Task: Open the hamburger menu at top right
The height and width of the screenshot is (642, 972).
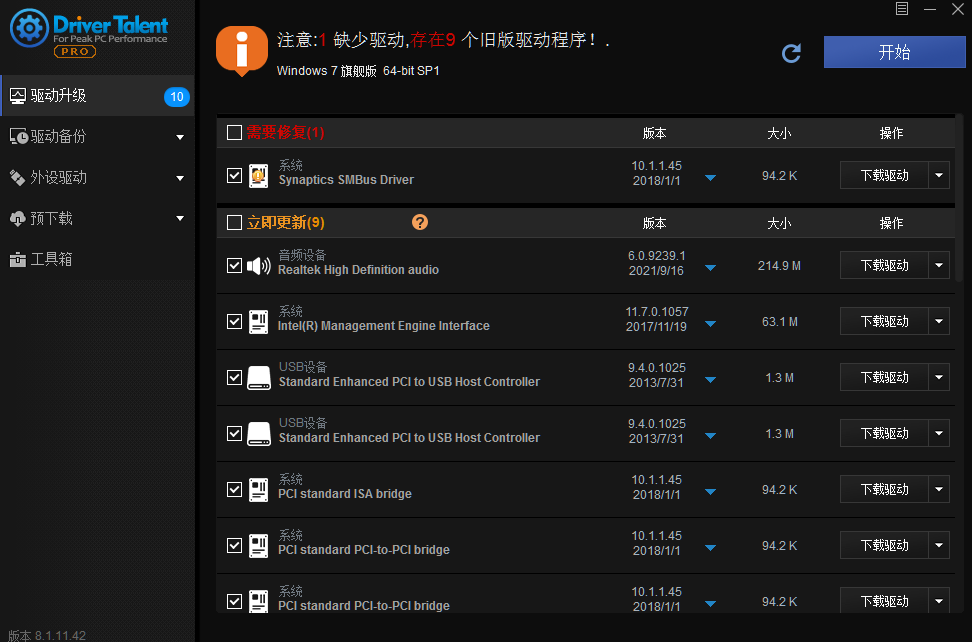Action: (x=901, y=9)
